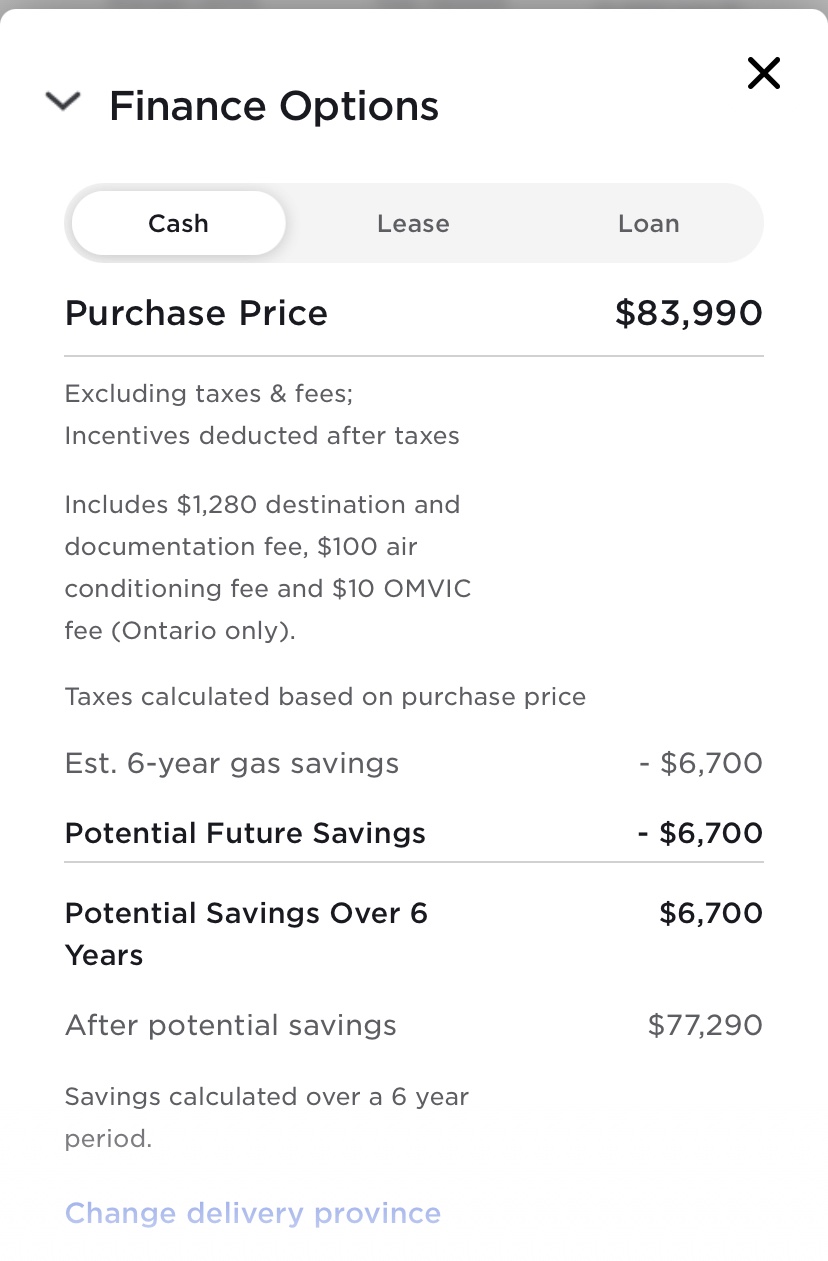The height and width of the screenshot is (1261, 828).
Task: Collapse the Finance Options chevron
Action: point(62,102)
